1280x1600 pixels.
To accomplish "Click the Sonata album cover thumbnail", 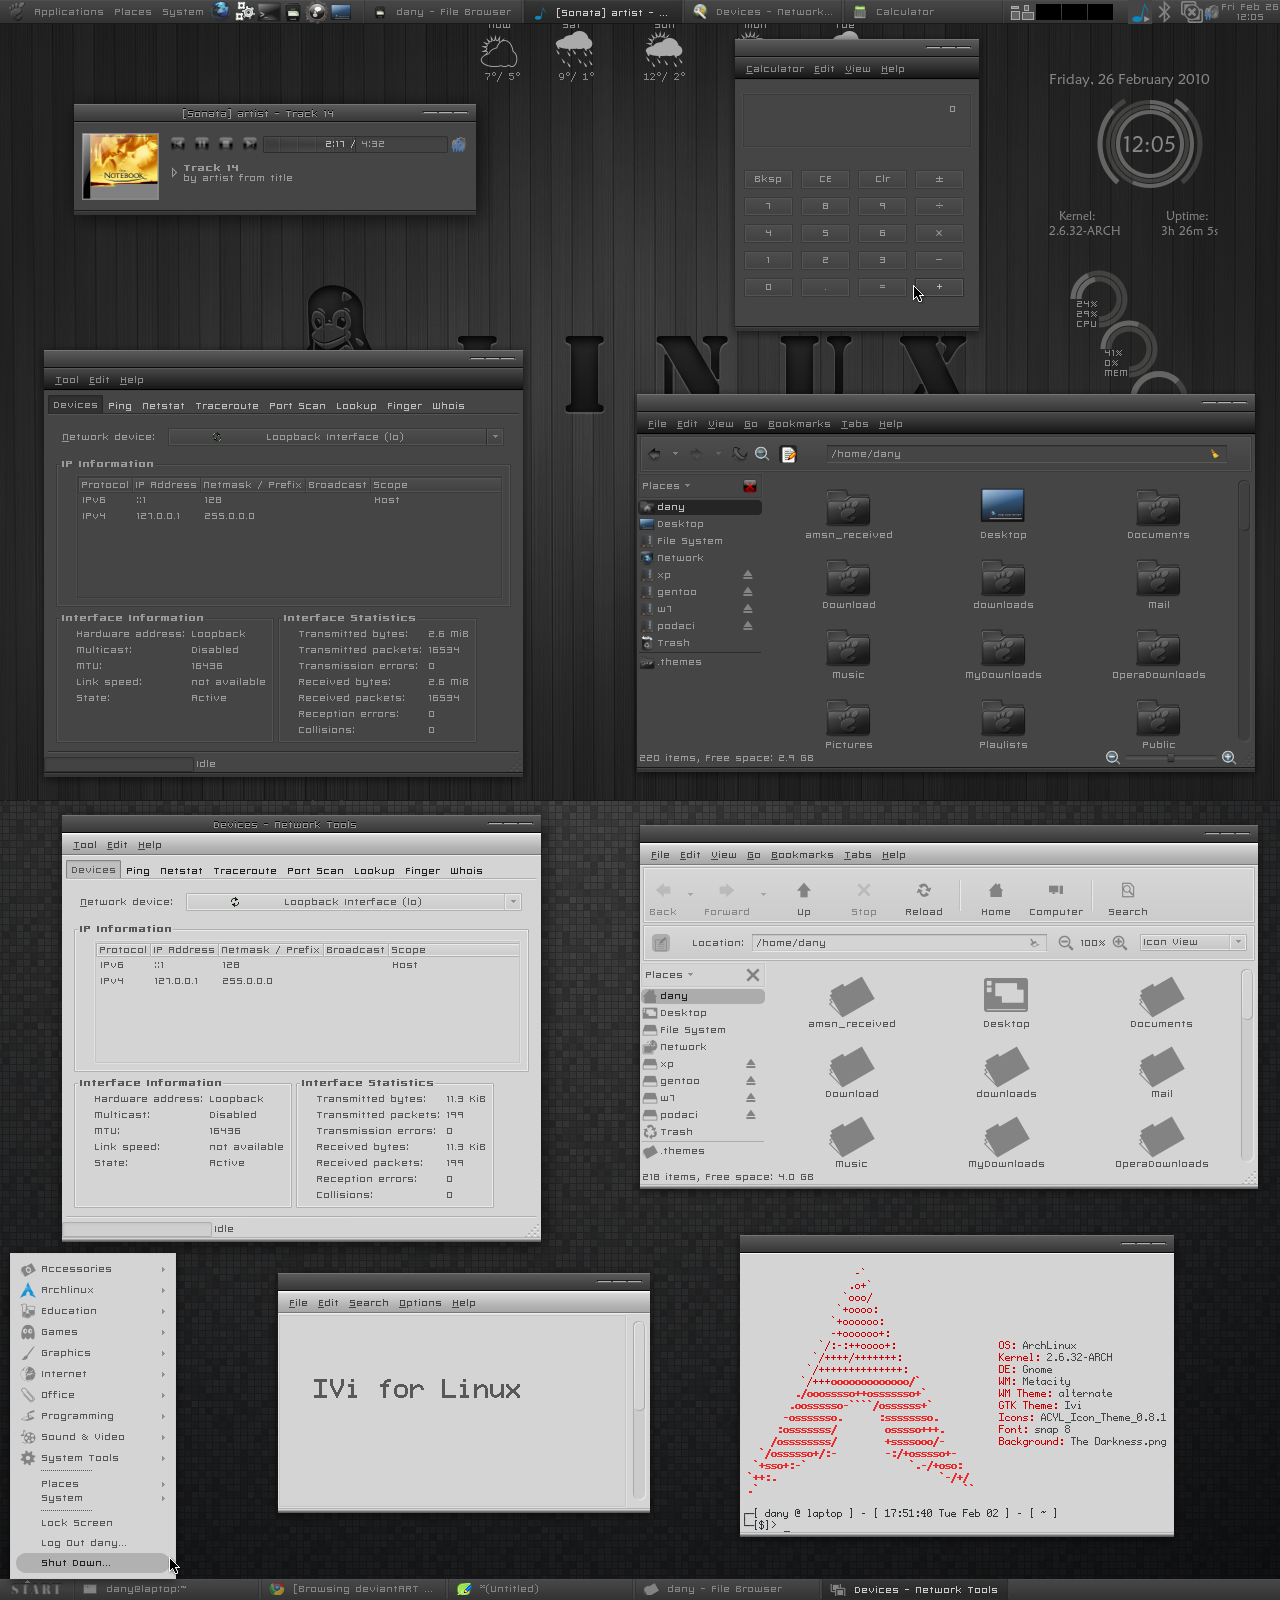I will [x=121, y=166].
